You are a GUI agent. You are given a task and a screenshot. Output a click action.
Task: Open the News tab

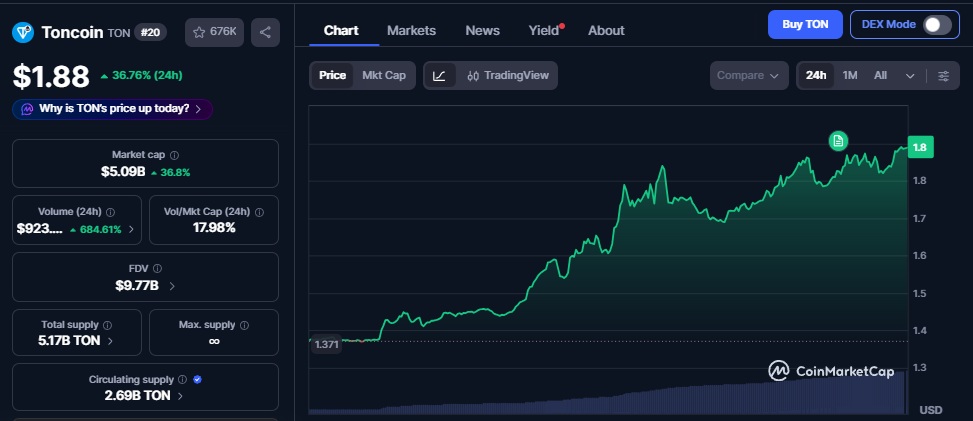482,30
